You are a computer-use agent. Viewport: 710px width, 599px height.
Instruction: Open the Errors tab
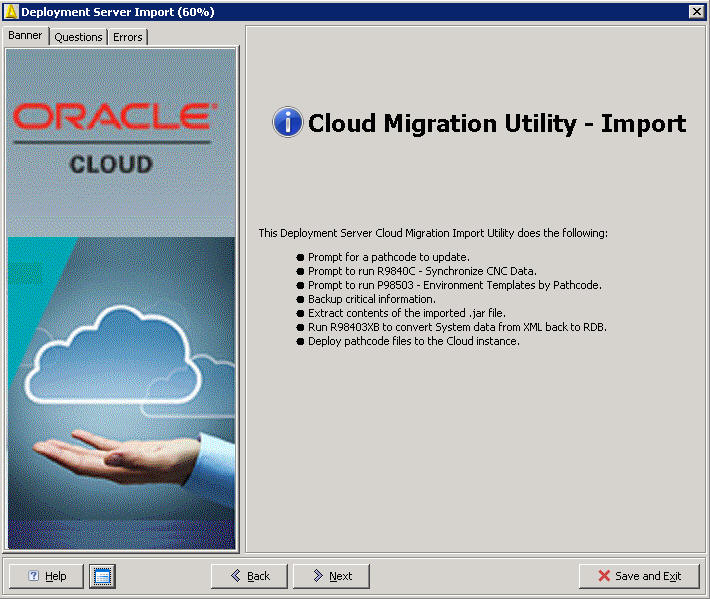point(128,37)
